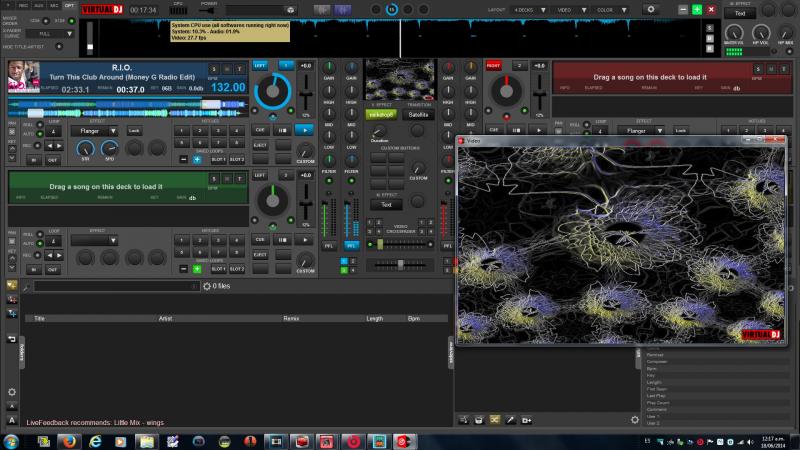Increase font size with large A icon
This screenshot has width=800, height=450.
point(12,420)
